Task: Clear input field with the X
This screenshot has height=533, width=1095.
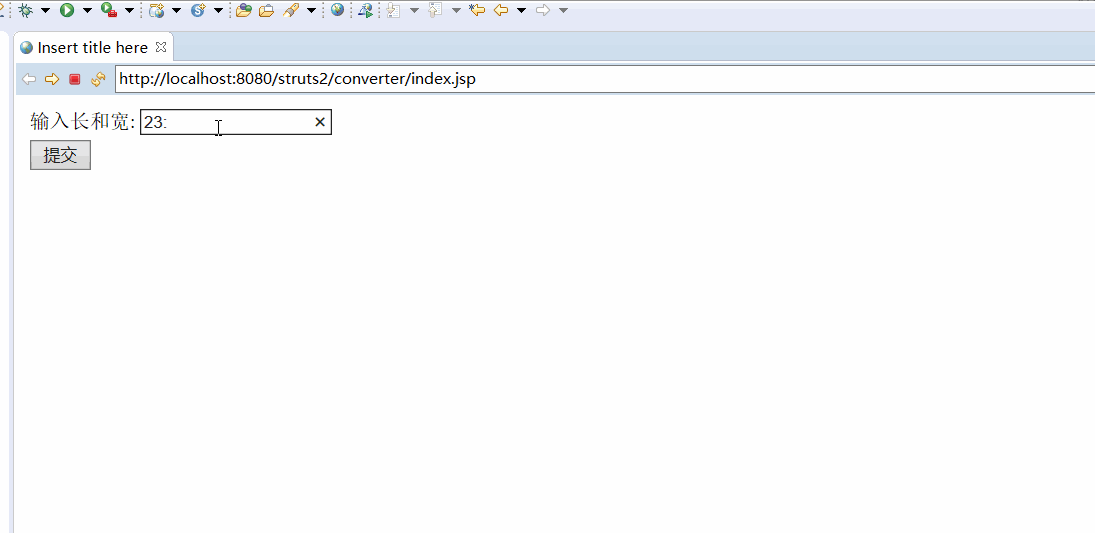Action: pos(320,122)
